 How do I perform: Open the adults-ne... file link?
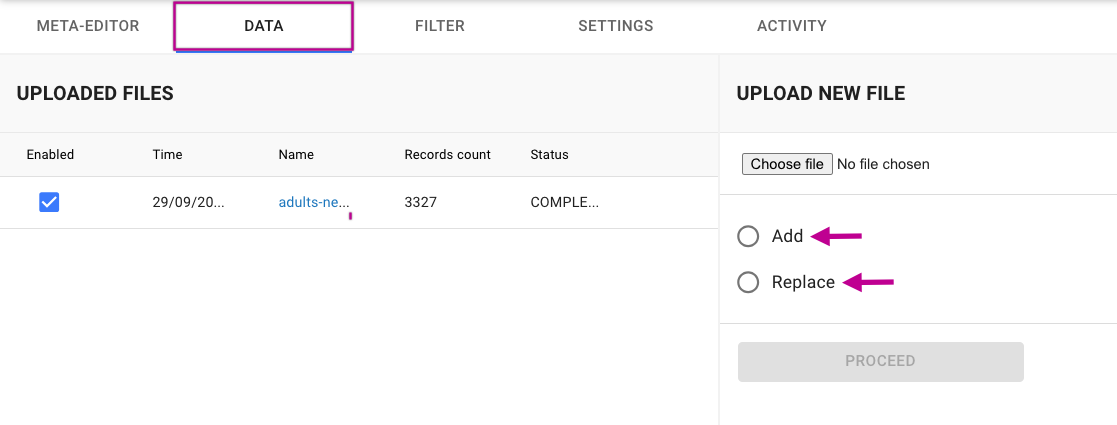point(314,202)
